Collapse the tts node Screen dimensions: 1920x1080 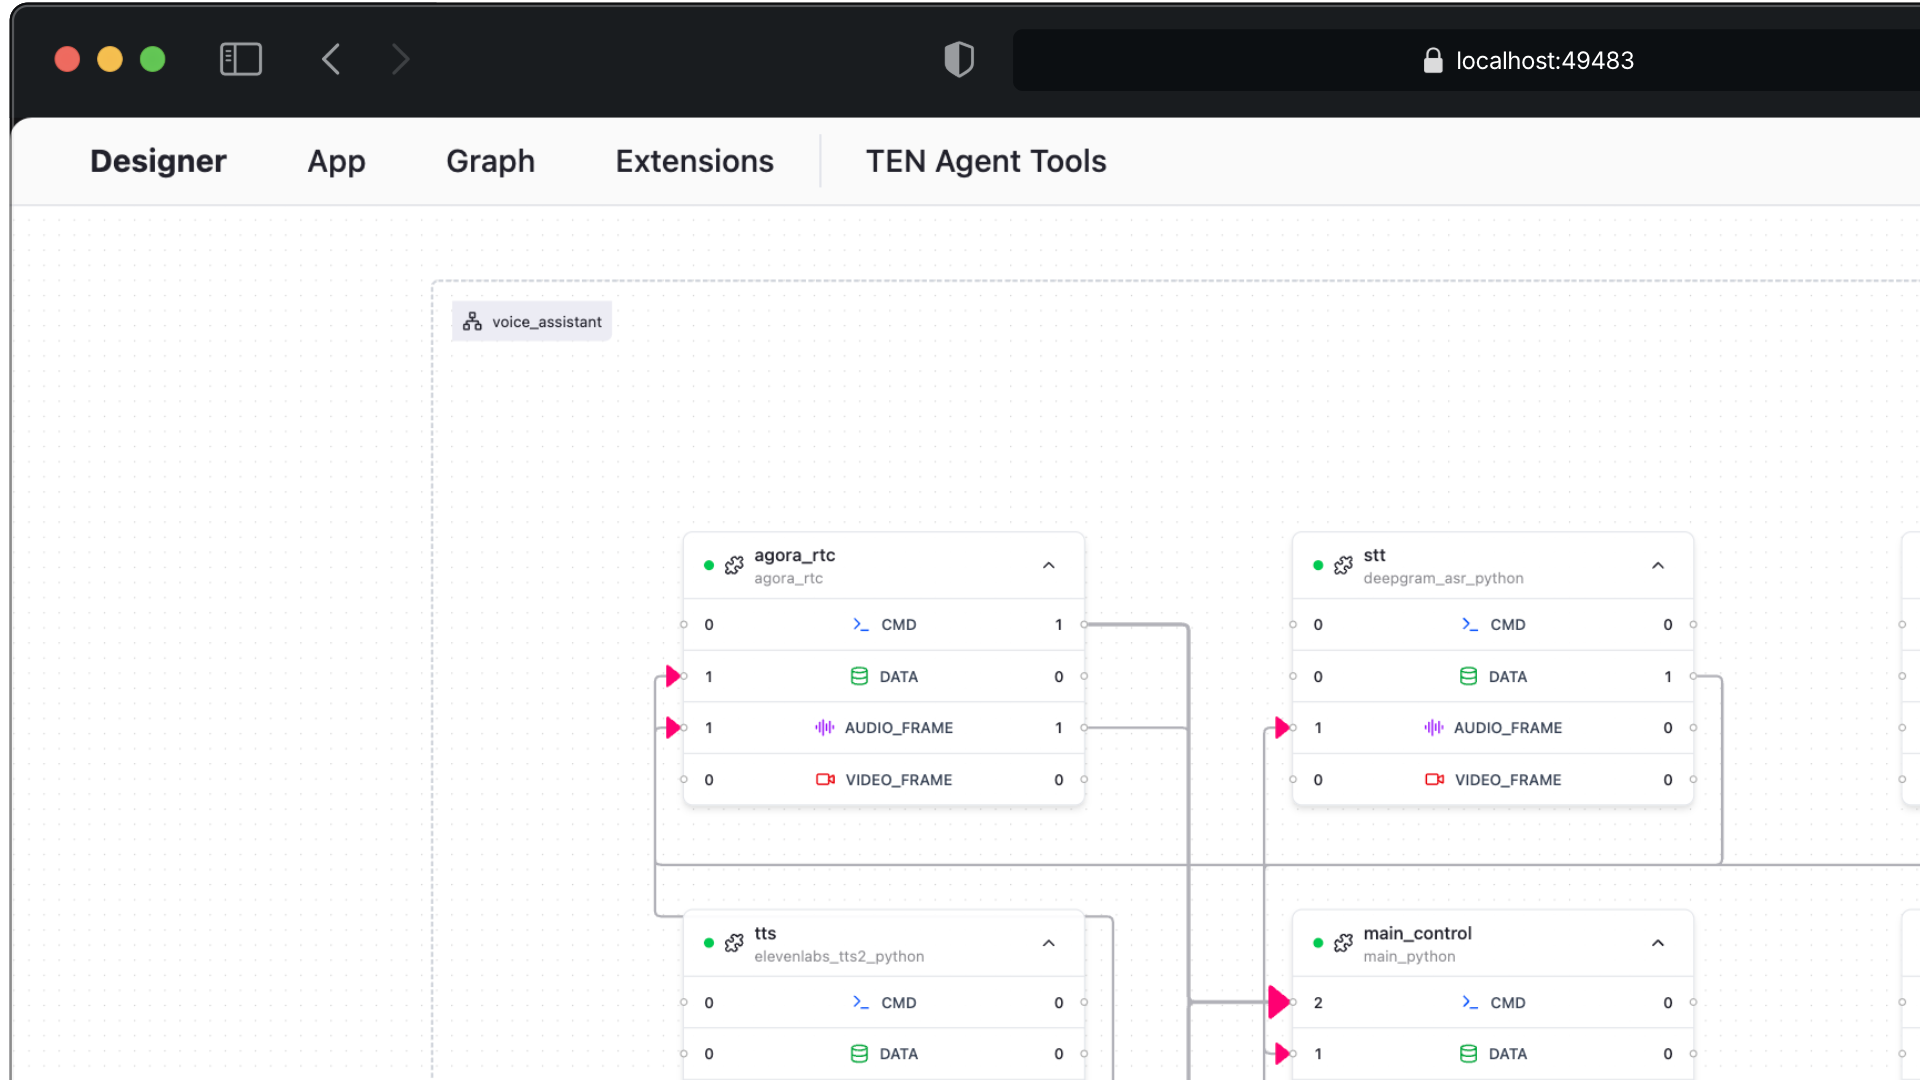1049,944
